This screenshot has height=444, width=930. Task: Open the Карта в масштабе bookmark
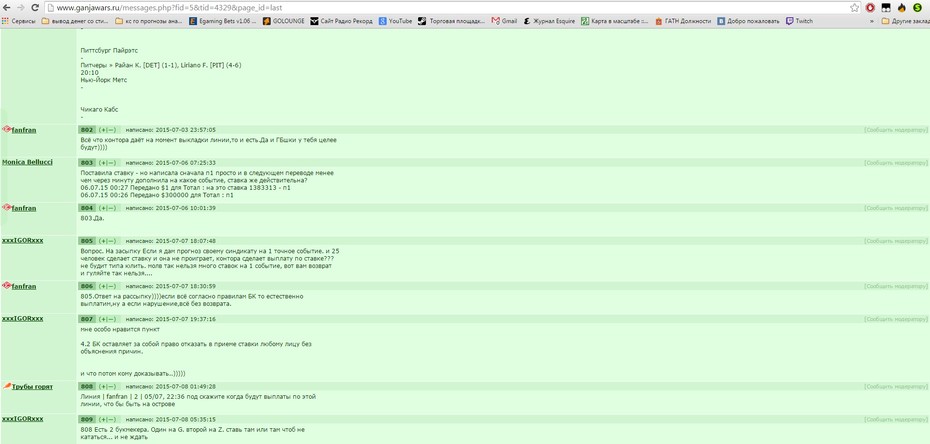614,21
